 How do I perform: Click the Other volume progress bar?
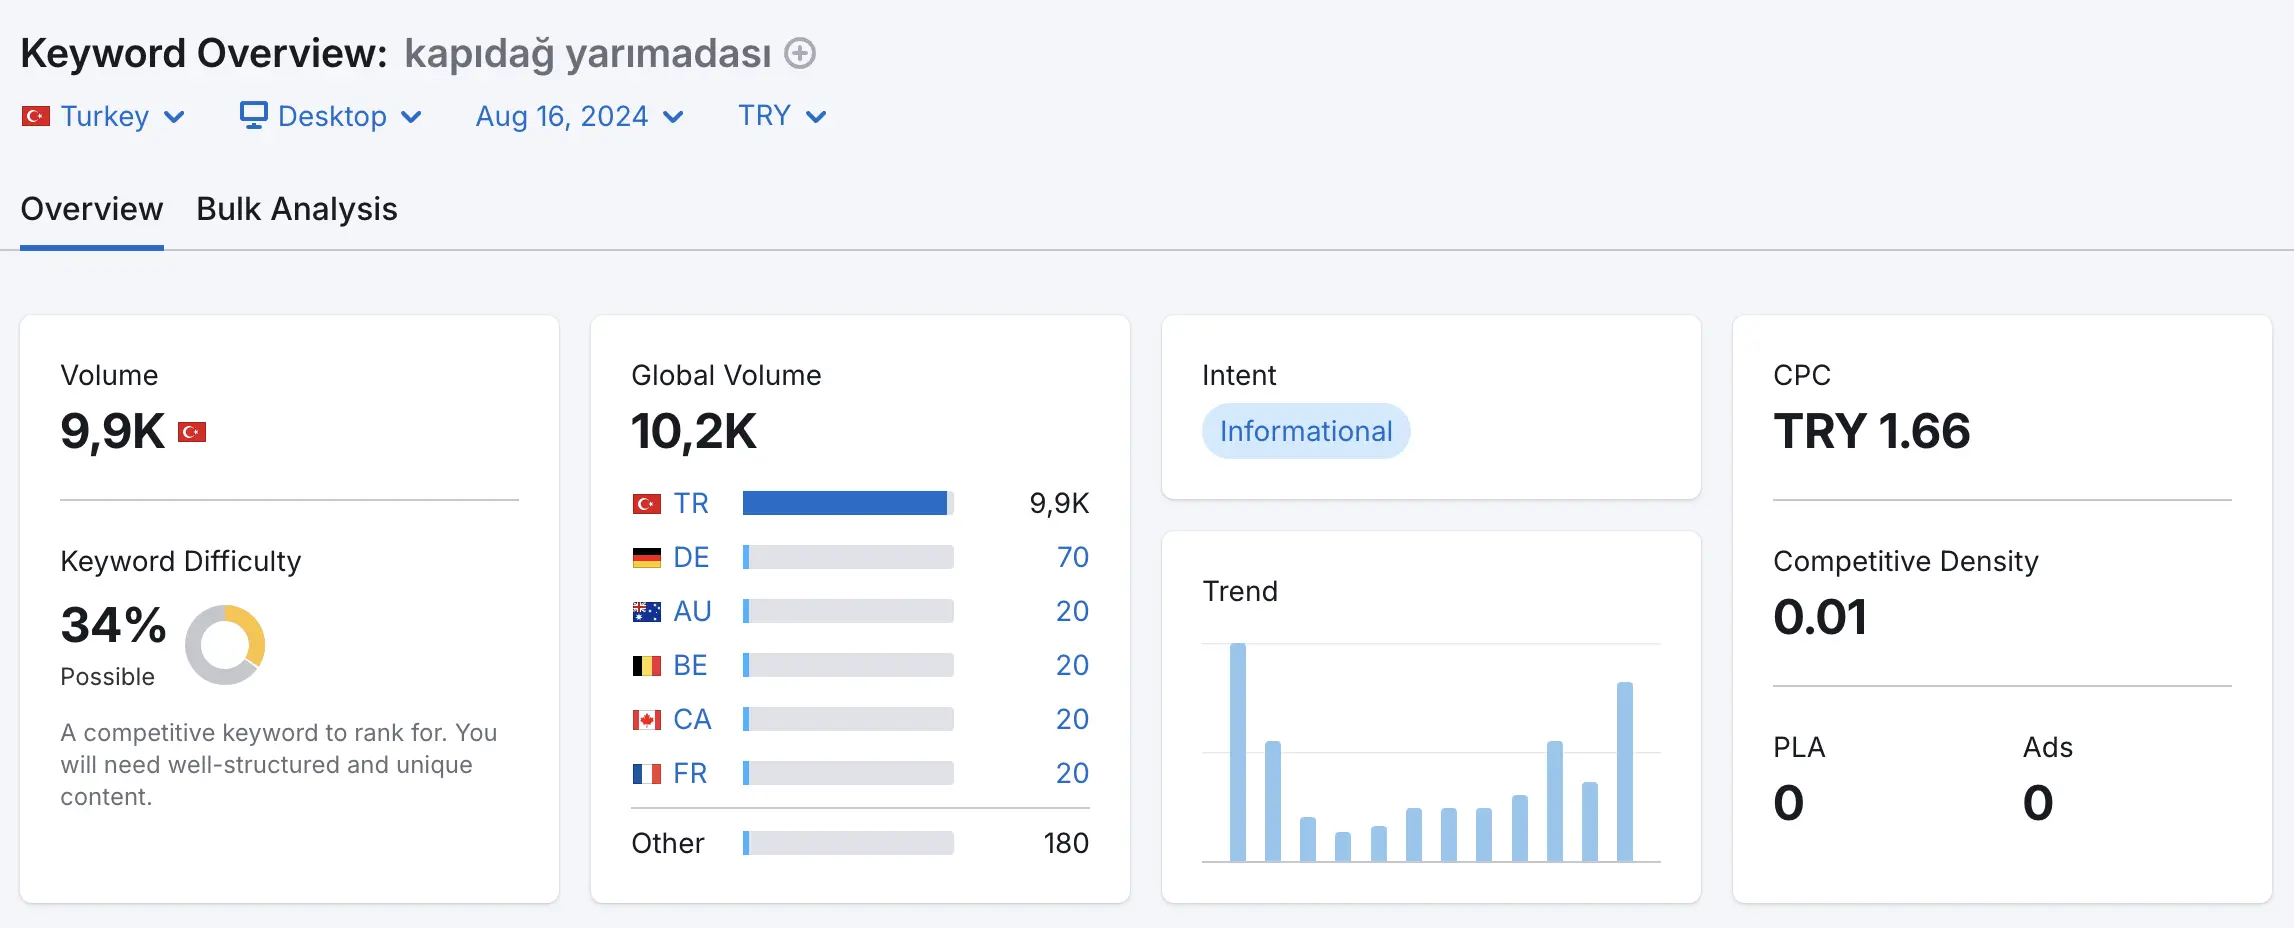[x=848, y=843]
